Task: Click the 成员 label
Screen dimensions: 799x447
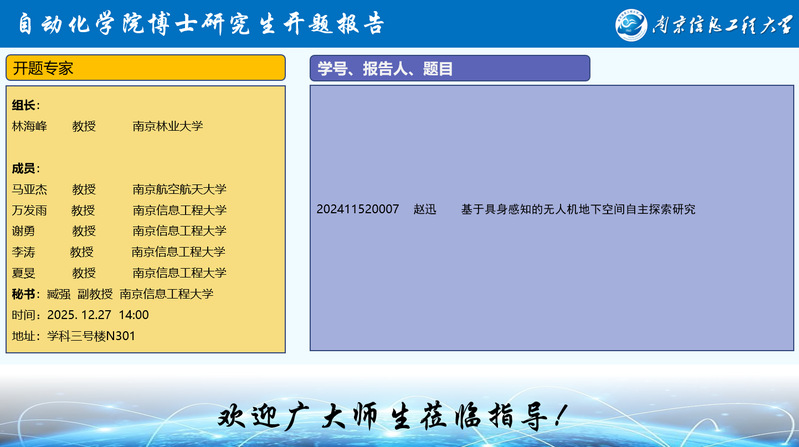Action: [26, 168]
